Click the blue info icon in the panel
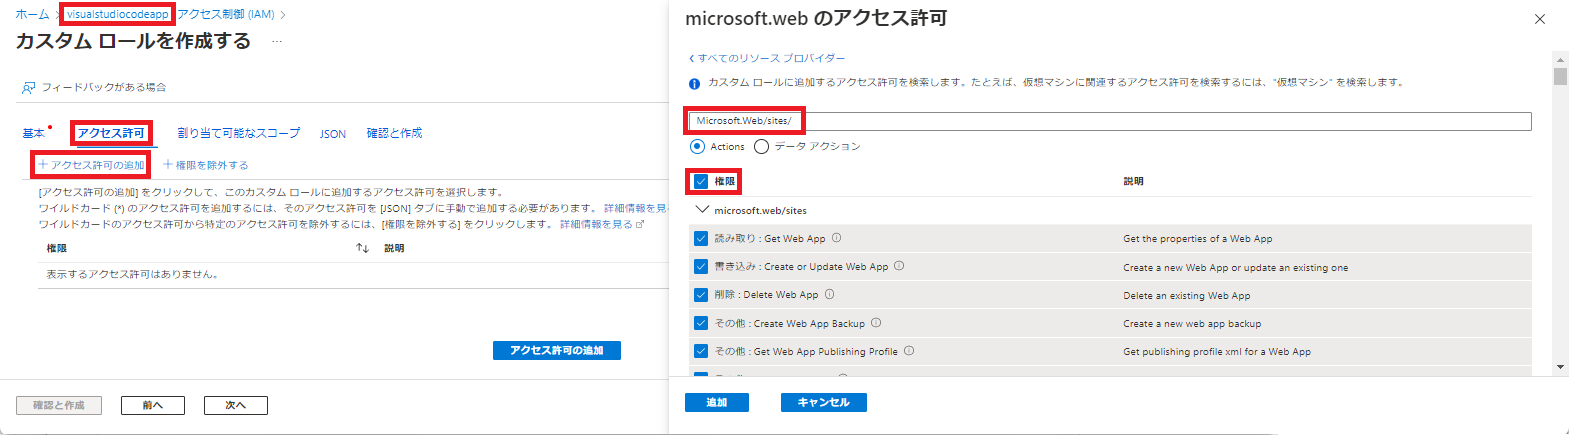 click(695, 84)
